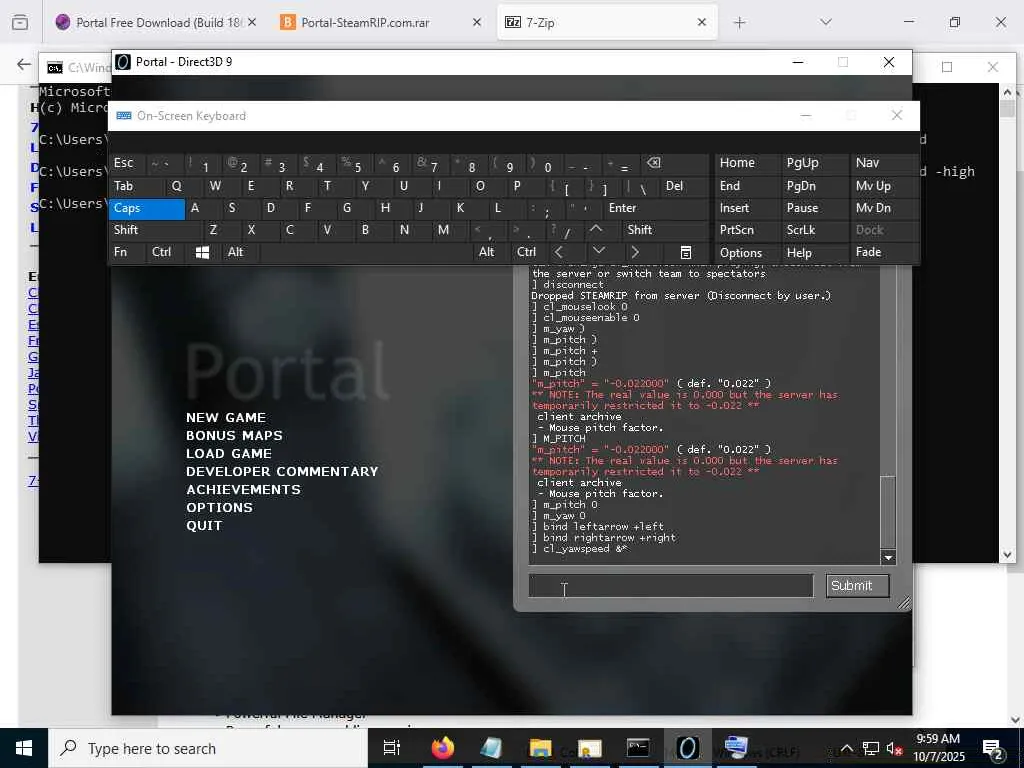Click the muted volume tray icon
The width and height of the screenshot is (1024, 768).
894,748
